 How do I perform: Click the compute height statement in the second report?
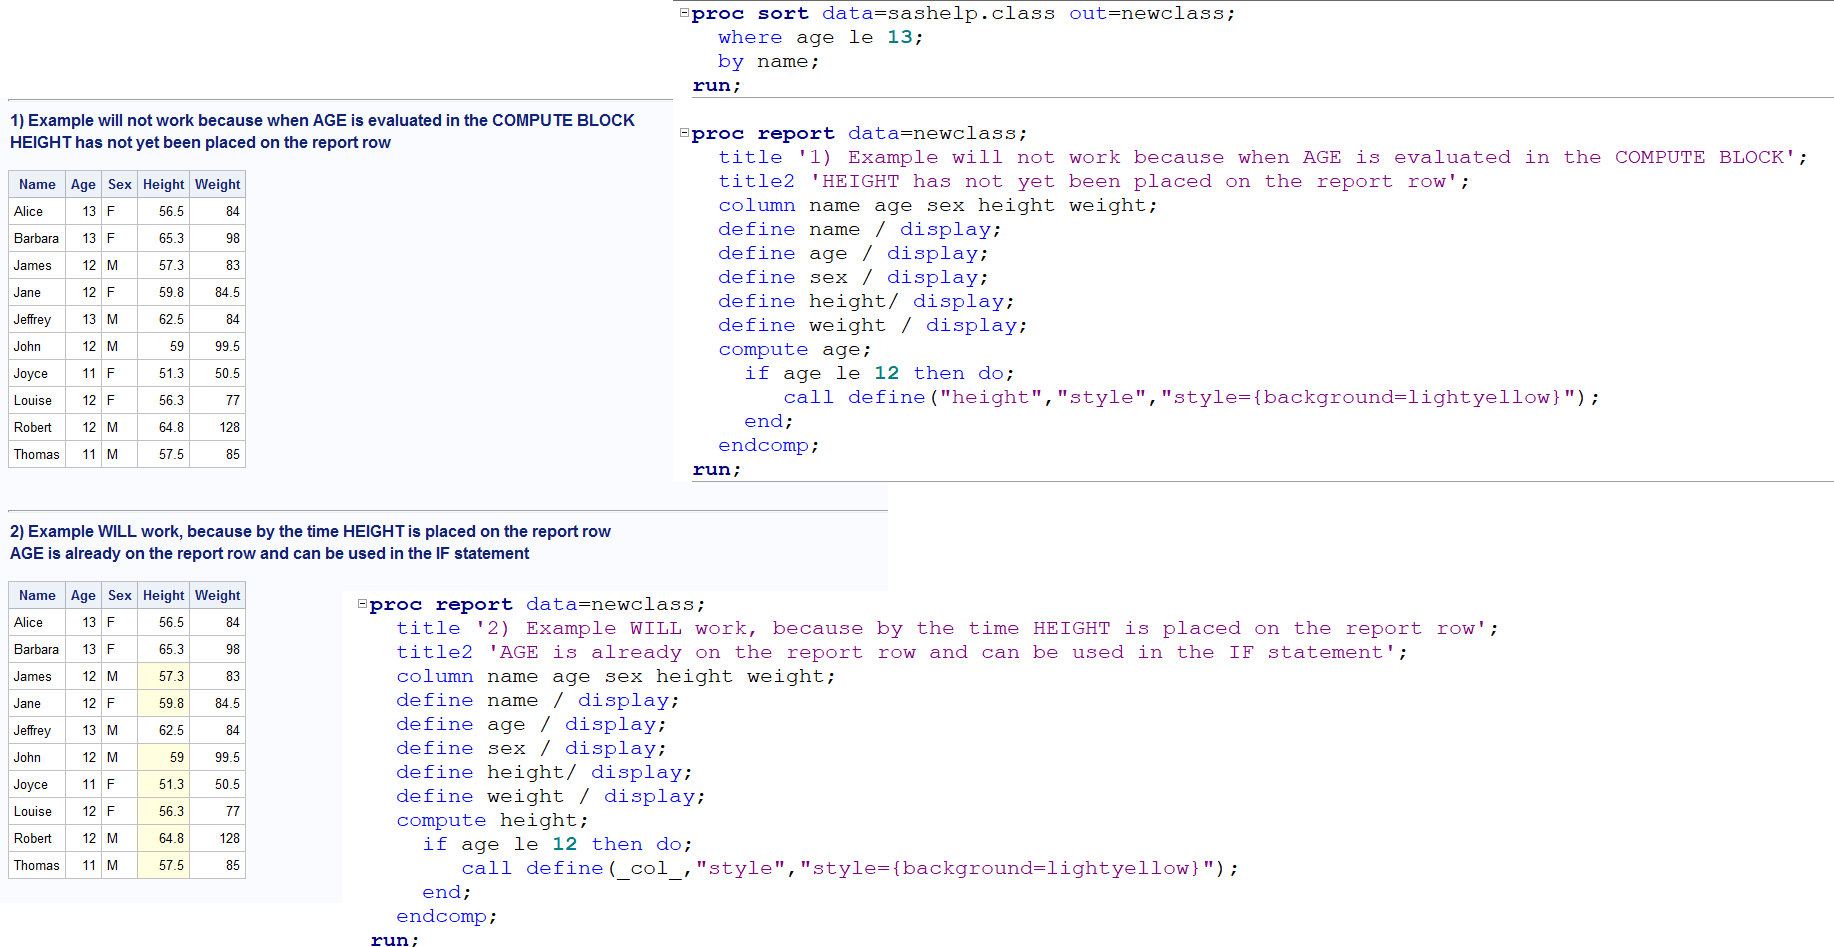[x=480, y=820]
